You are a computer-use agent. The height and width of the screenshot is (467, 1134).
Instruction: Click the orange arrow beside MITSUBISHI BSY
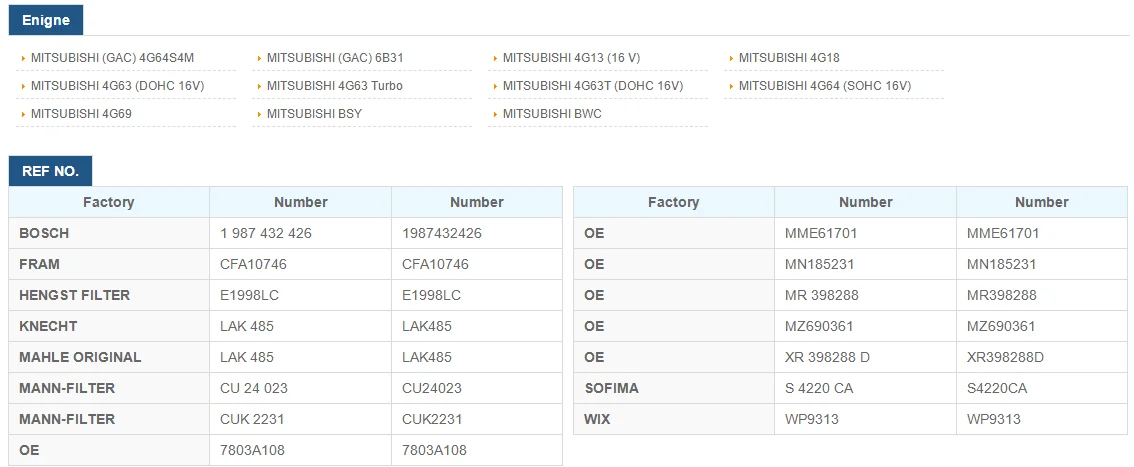coord(260,114)
